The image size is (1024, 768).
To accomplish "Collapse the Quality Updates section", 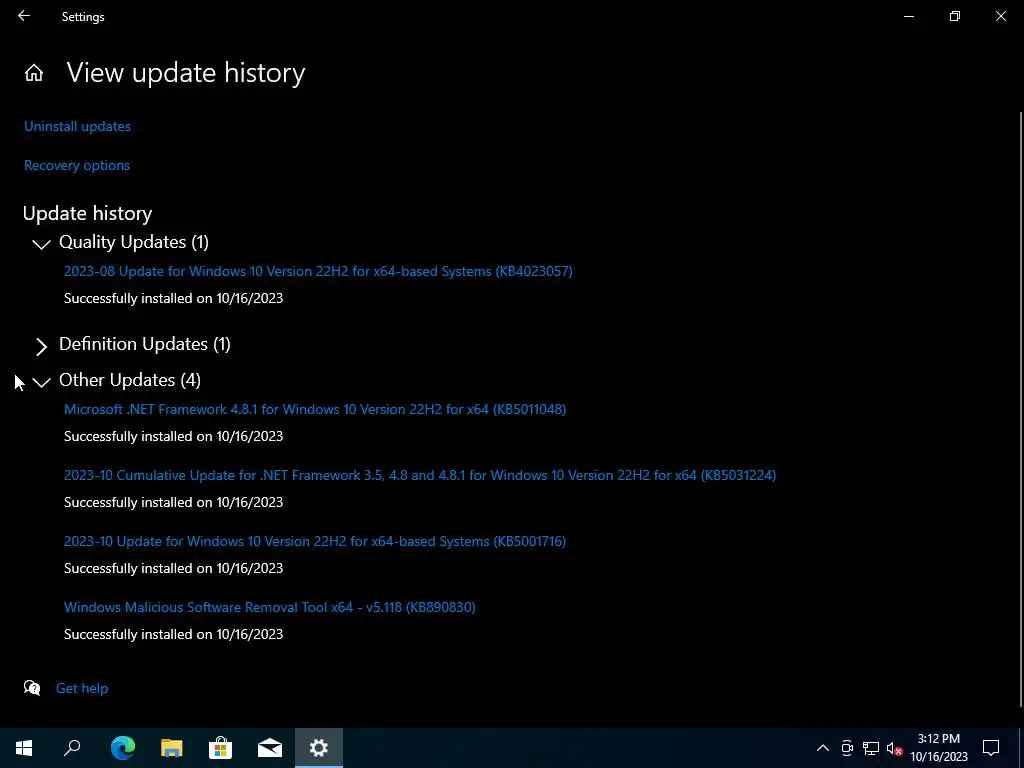I will pos(41,244).
